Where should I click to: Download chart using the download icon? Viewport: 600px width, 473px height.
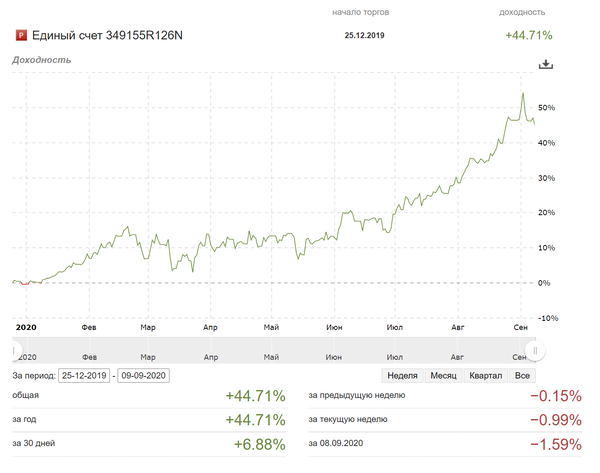545,64
